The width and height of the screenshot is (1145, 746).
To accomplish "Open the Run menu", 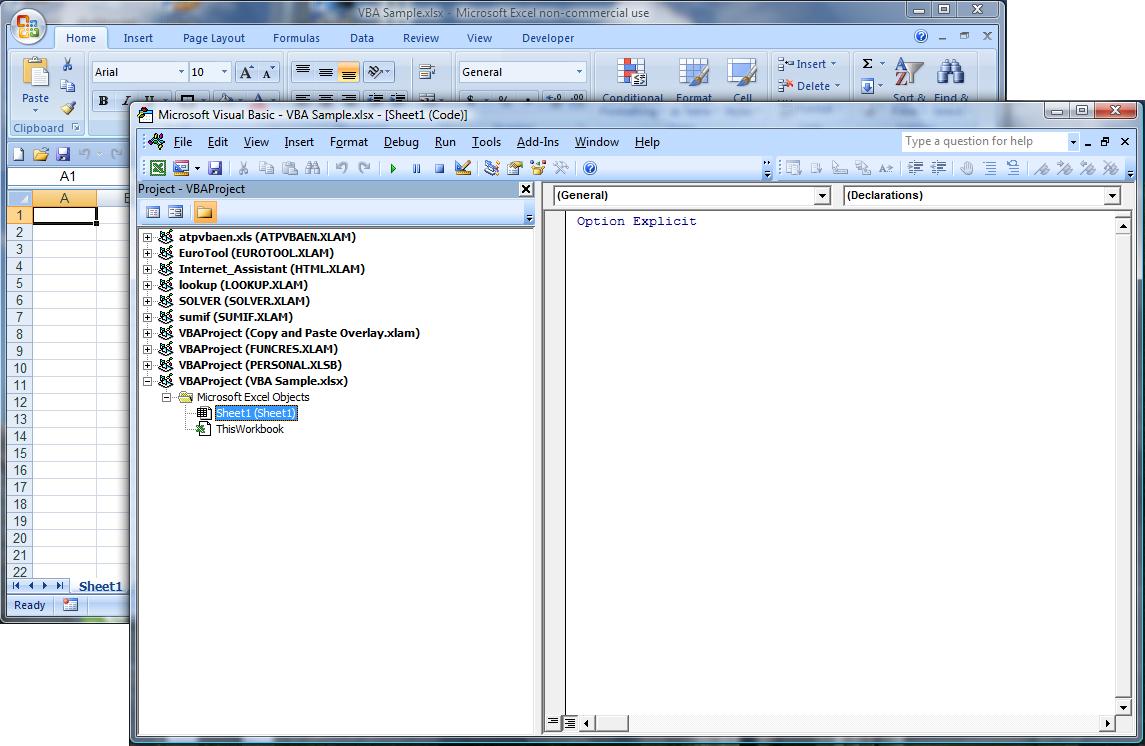I will pos(445,142).
